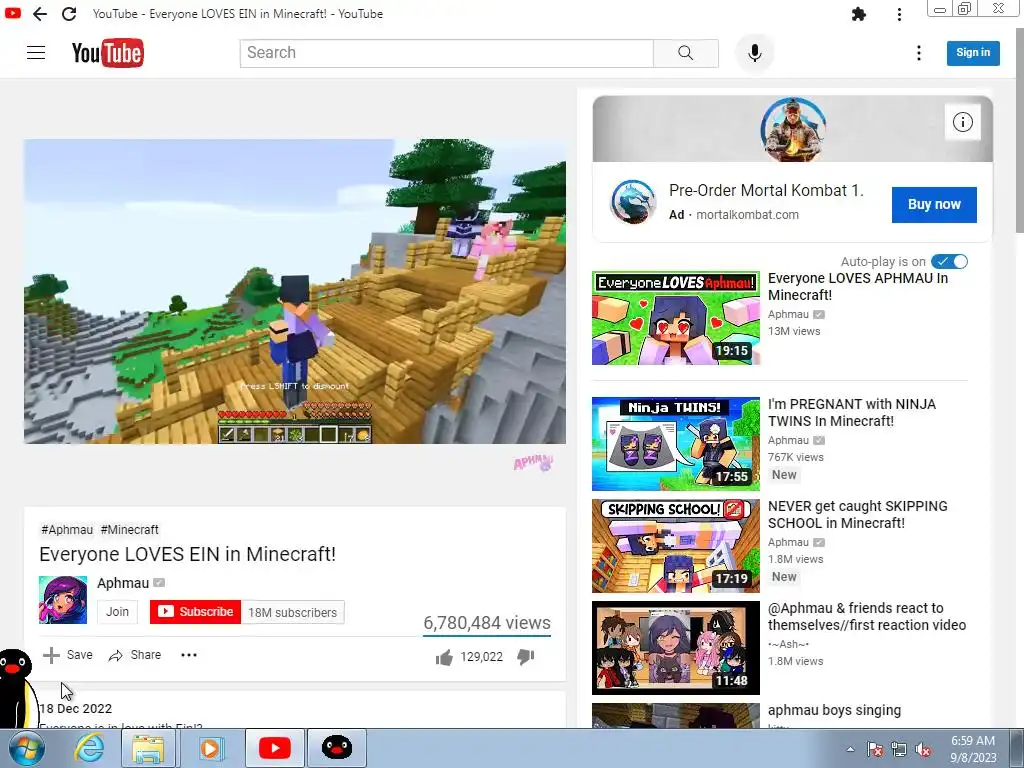The image size is (1024, 768).
Task: Click Pre-Order Mortal Kombat 1. headline
Action: [766, 191]
